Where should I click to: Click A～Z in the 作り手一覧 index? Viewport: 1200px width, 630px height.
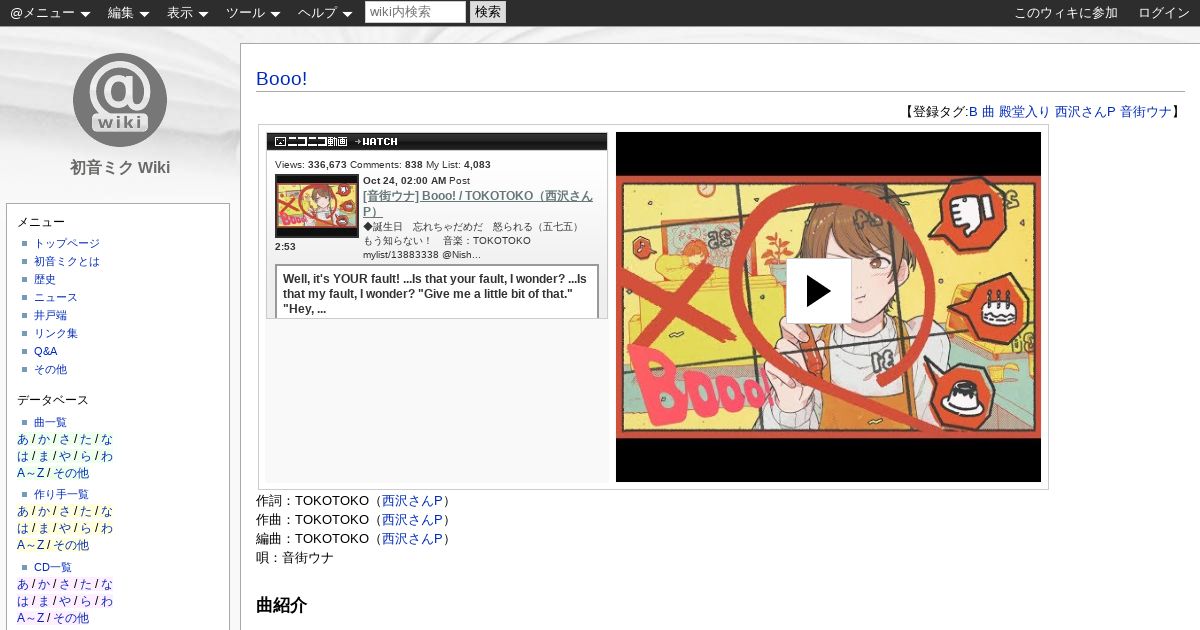point(30,545)
